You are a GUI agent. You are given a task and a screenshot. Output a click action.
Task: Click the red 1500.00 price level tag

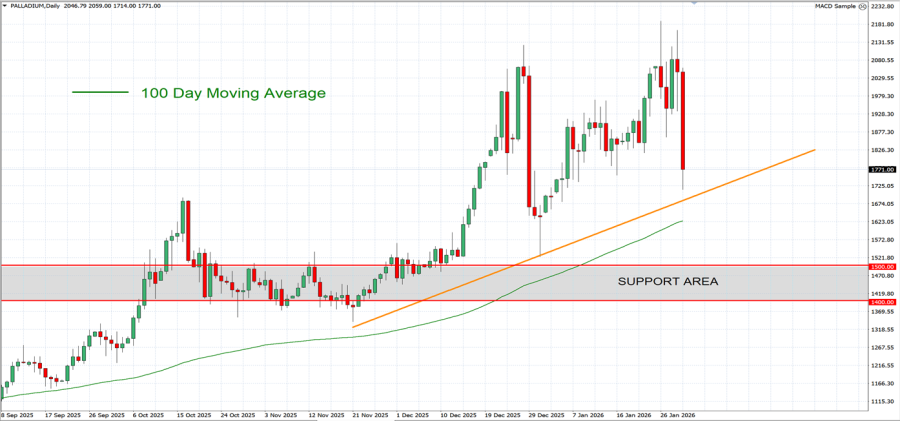[882, 267]
